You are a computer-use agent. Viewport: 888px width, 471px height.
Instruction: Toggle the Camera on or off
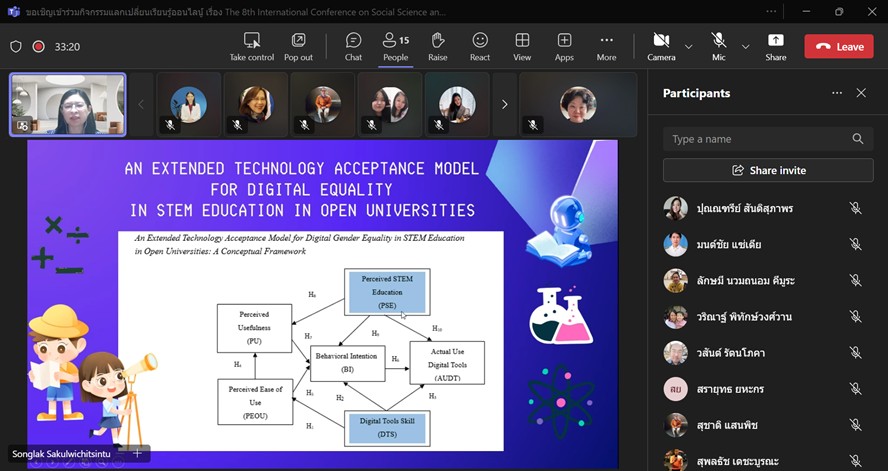661,46
